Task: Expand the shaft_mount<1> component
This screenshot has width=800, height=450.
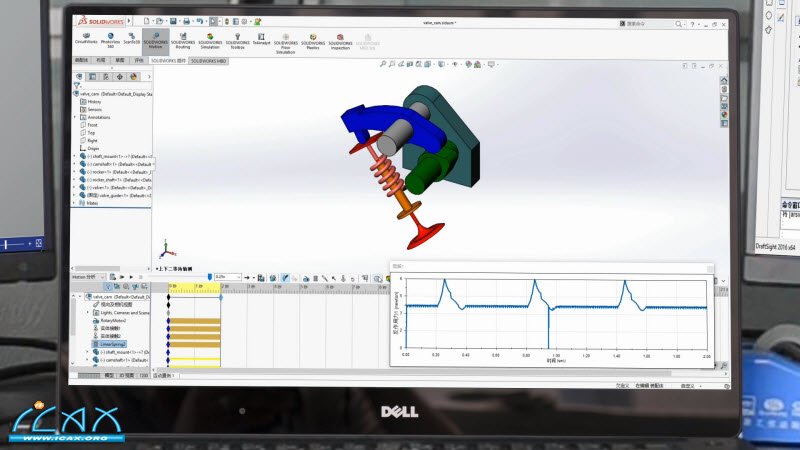Action: (x=75, y=156)
